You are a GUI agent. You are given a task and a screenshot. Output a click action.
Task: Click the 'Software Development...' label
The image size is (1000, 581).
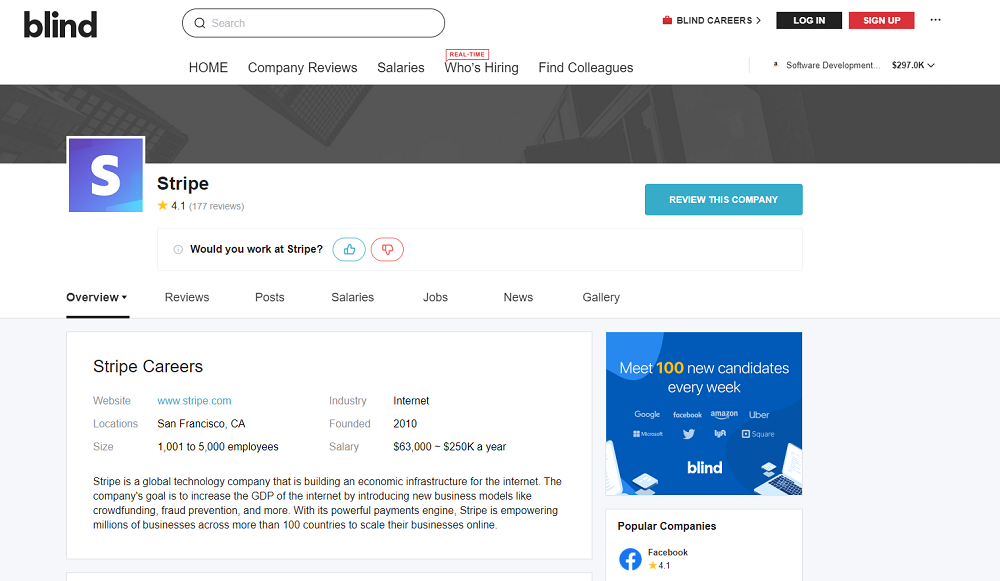pos(833,65)
